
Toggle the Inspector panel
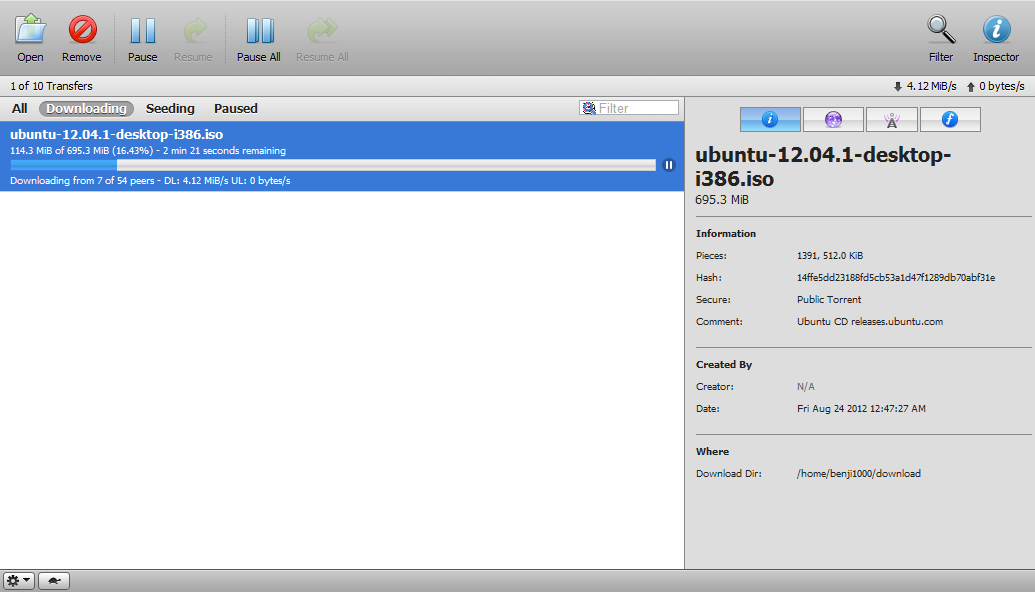point(996,38)
